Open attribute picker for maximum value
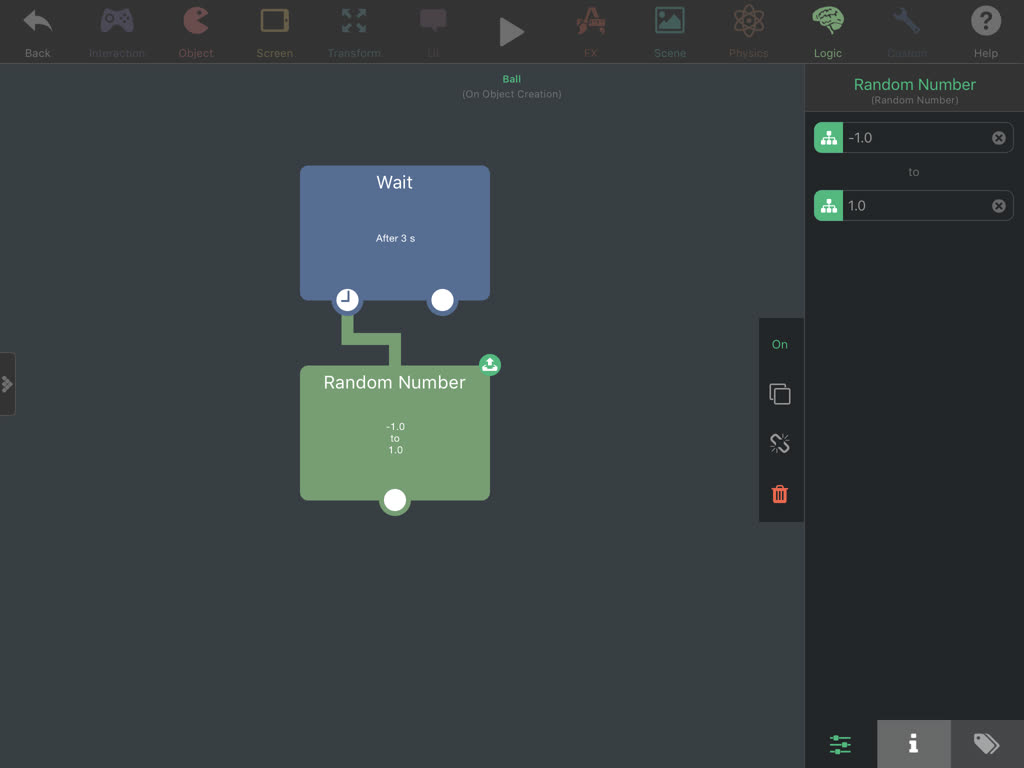Screen dimensions: 1024x768 [829, 206]
